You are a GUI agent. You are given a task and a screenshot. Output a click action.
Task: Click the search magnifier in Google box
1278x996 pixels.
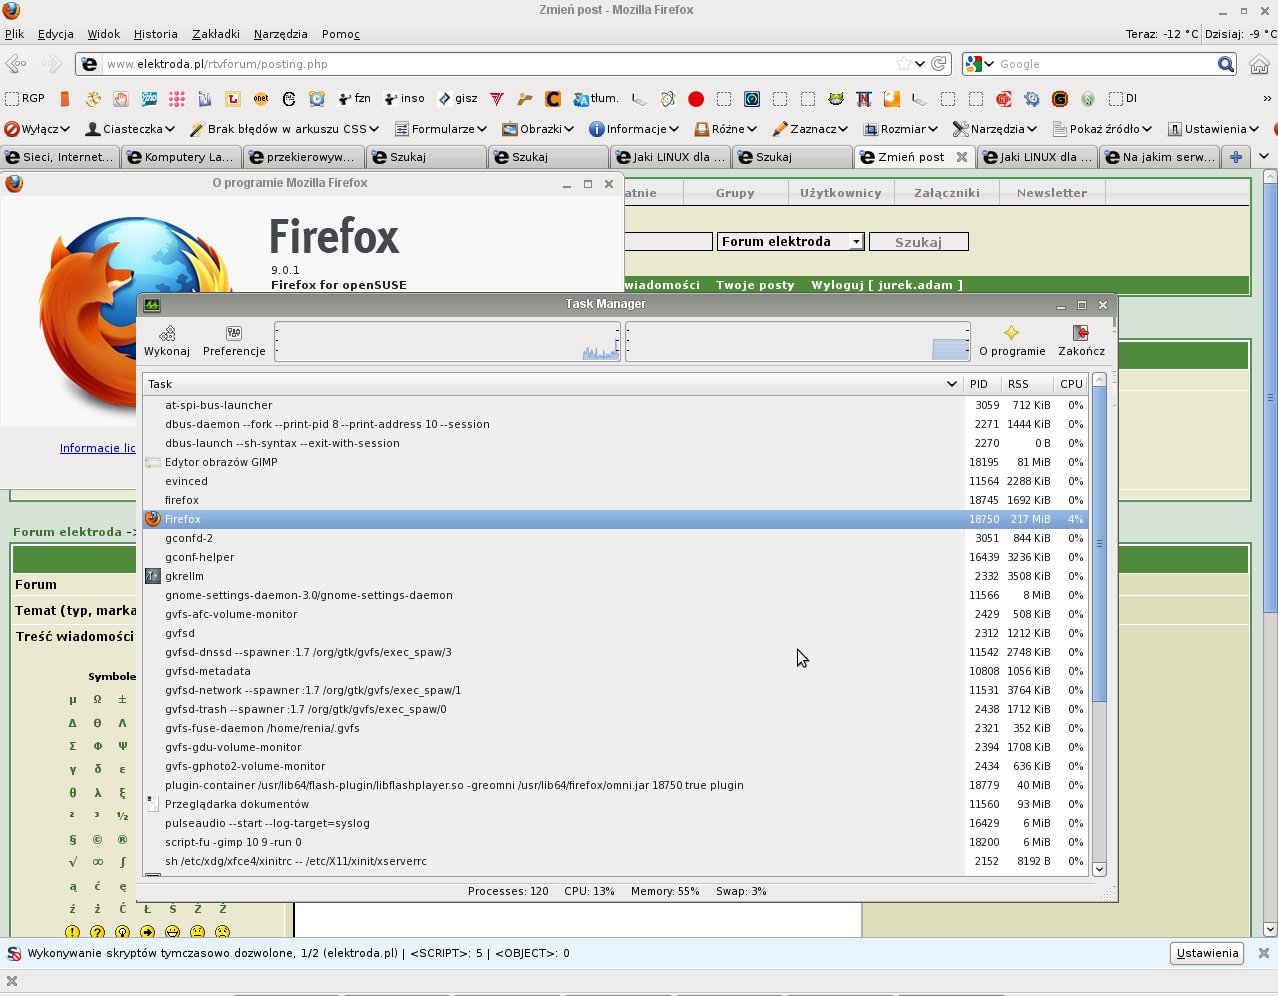coord(1226,64)
